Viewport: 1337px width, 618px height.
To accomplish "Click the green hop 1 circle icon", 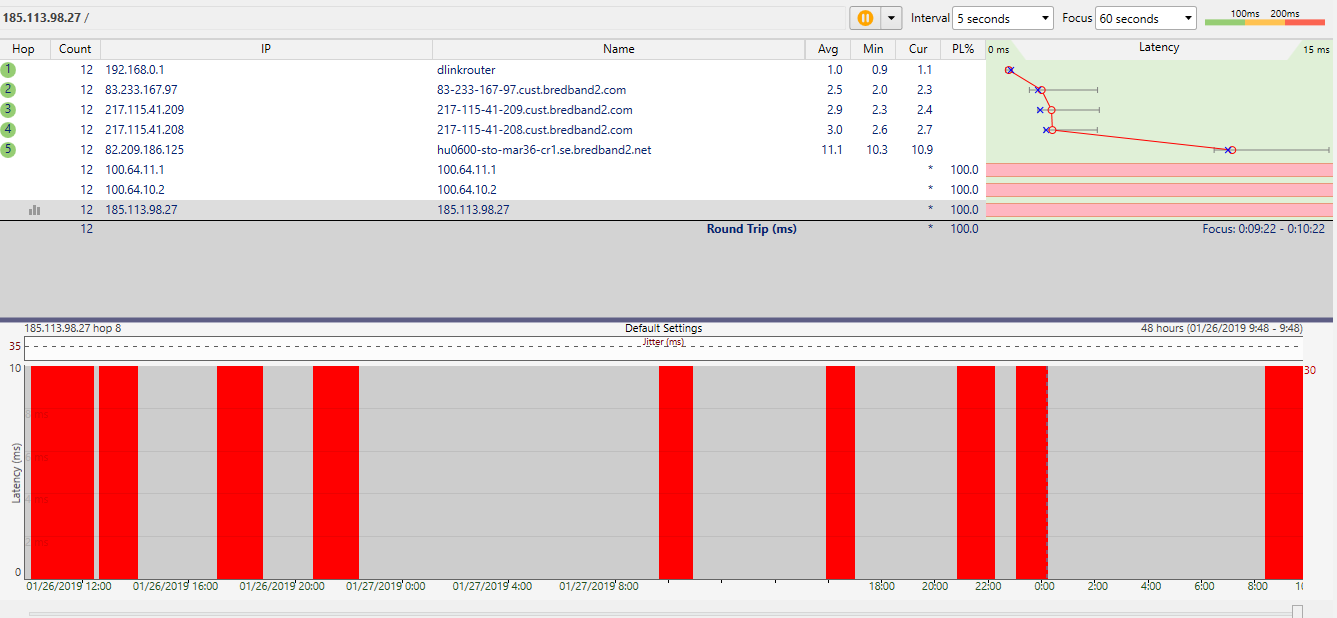I will [x=9, y=70].
